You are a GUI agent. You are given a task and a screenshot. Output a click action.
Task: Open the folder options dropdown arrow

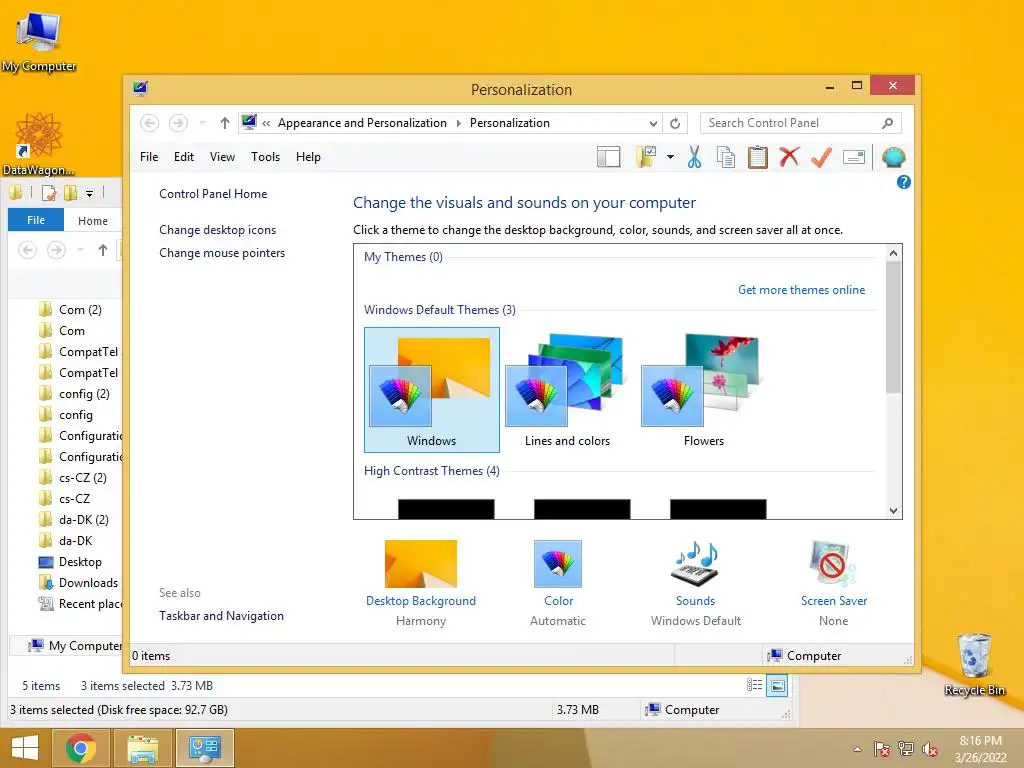coord(670,157)
